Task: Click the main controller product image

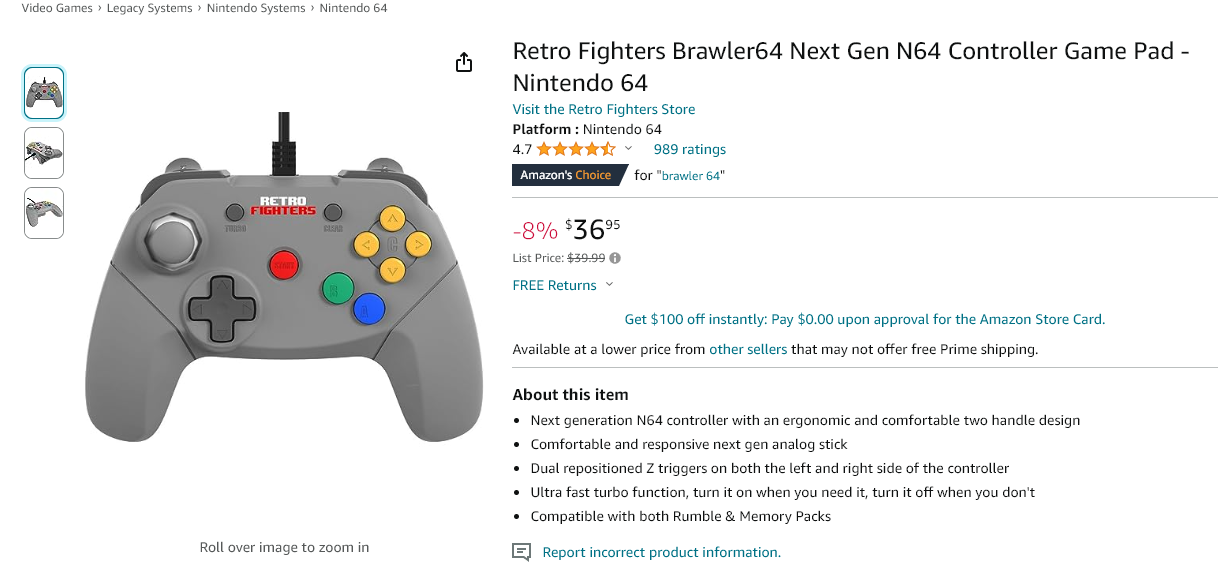Action: coord(284,290)
